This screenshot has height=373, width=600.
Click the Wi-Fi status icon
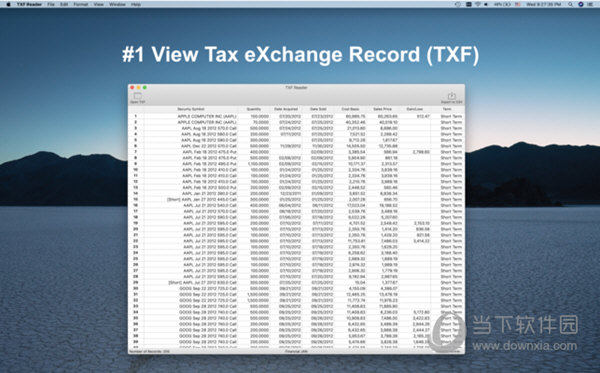click(478, 4)
